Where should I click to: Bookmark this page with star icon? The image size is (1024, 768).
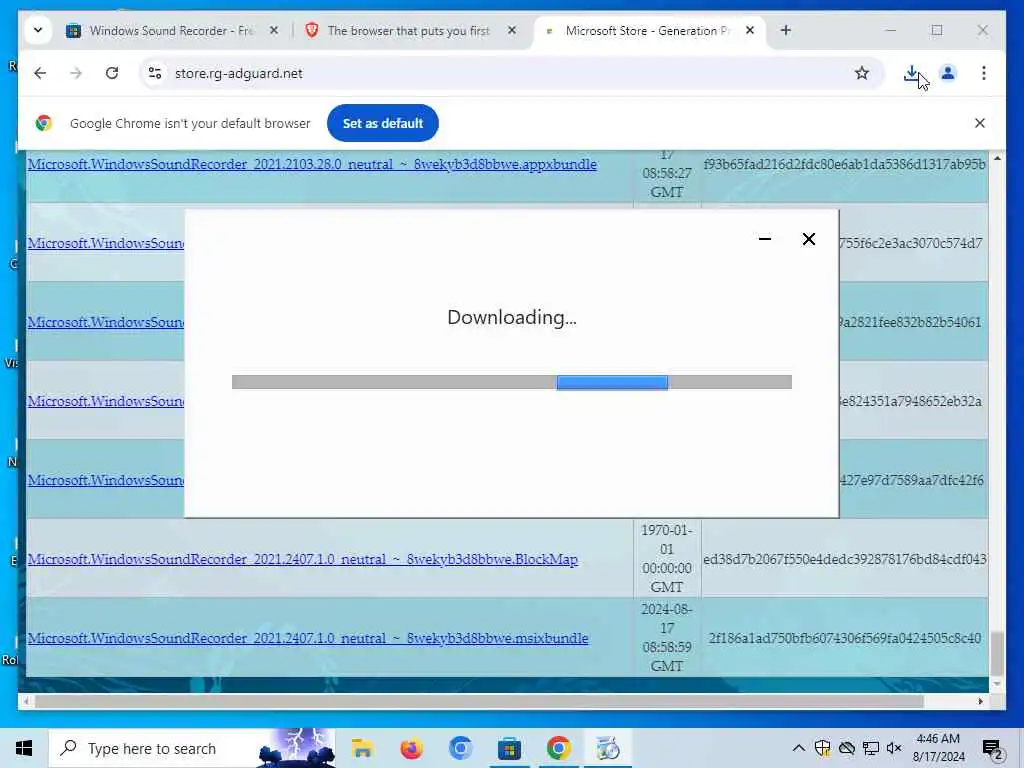pos(861,73)
